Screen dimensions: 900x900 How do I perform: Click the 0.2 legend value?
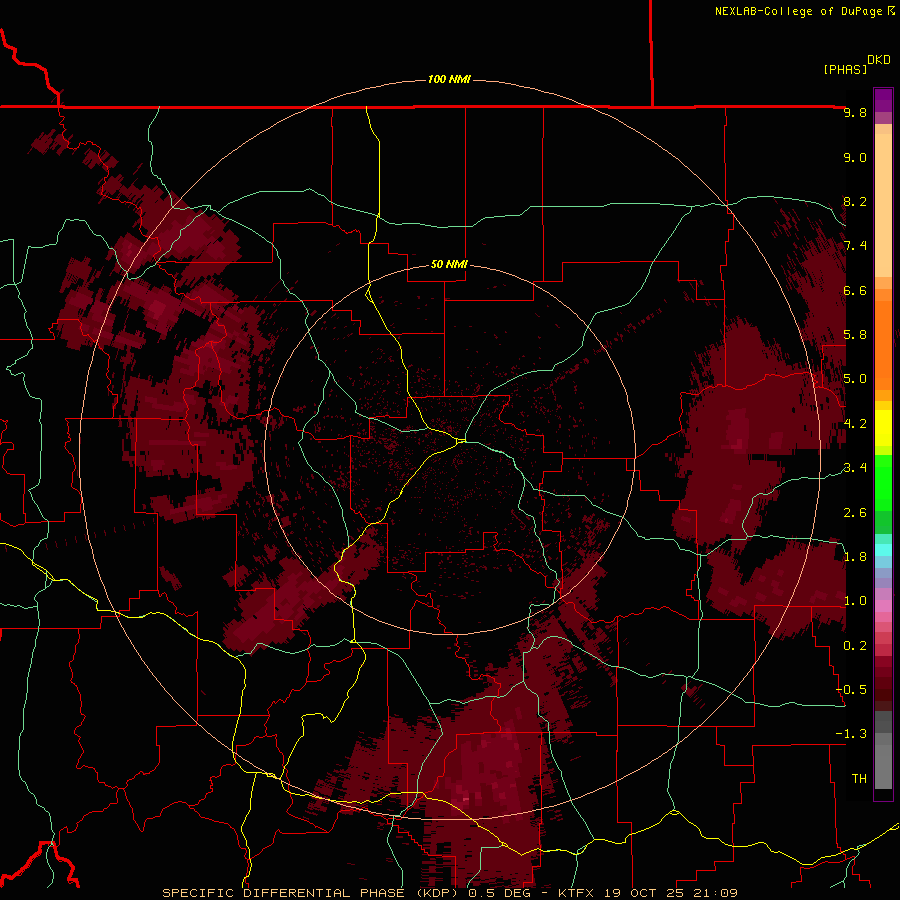[x=855, y=645]
